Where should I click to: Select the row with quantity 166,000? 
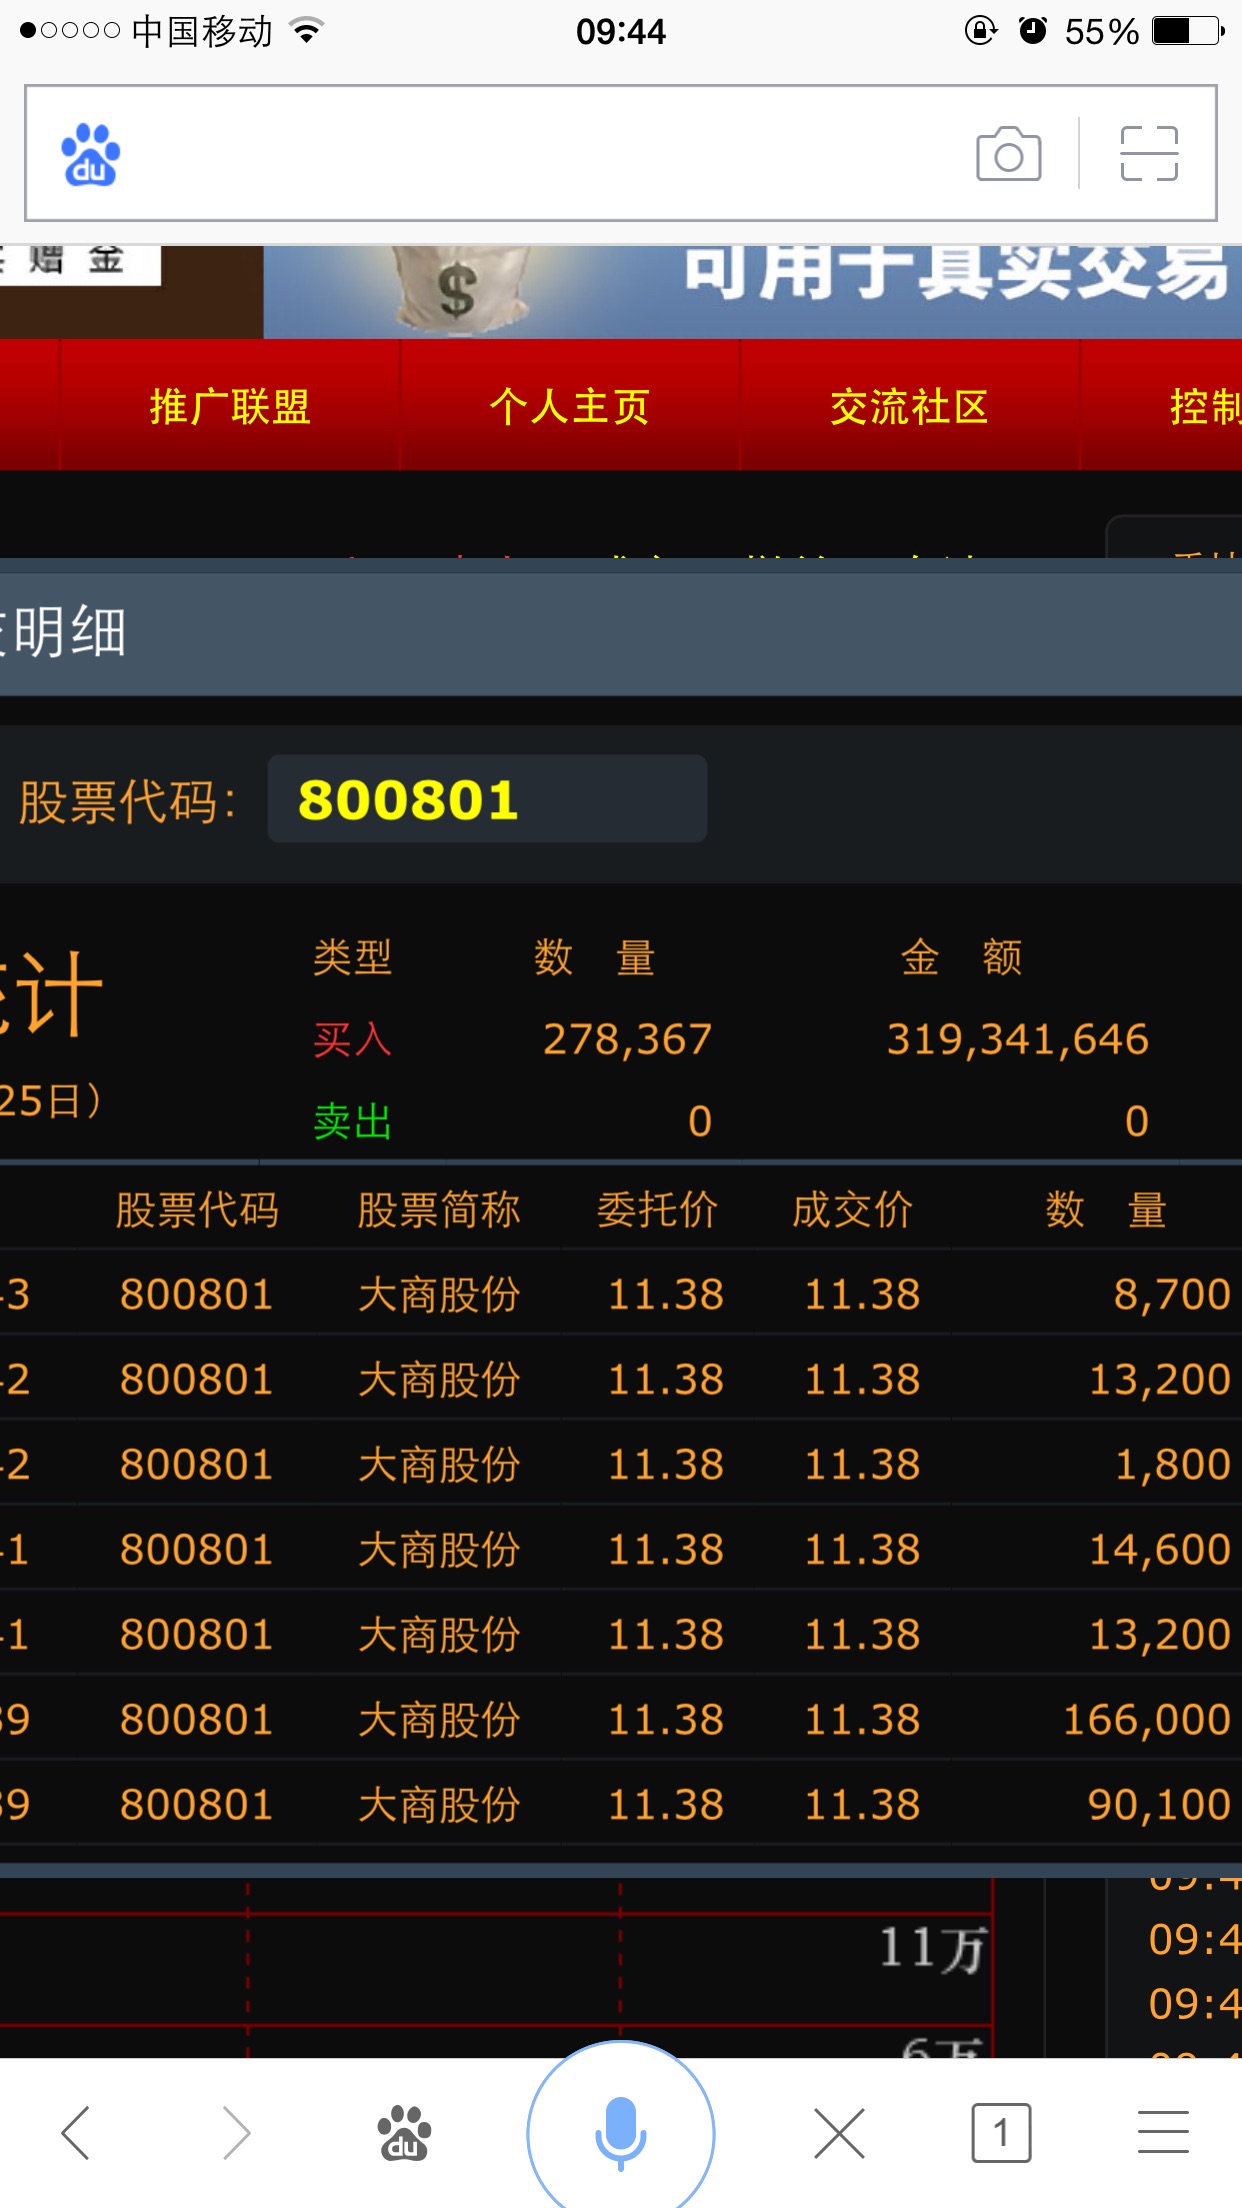coord(620,1720)
